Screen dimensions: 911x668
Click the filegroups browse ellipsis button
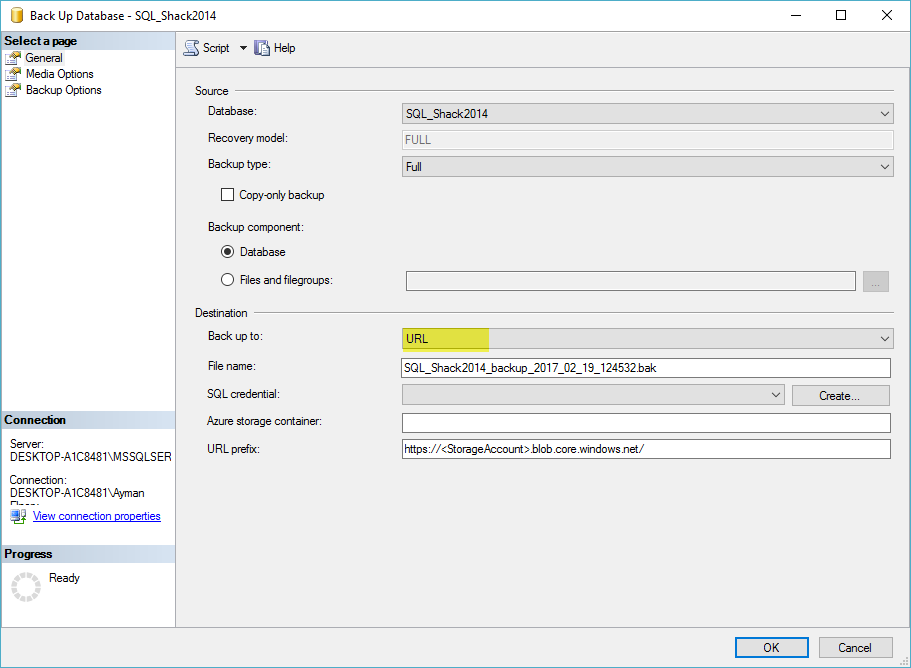(876, 281)
